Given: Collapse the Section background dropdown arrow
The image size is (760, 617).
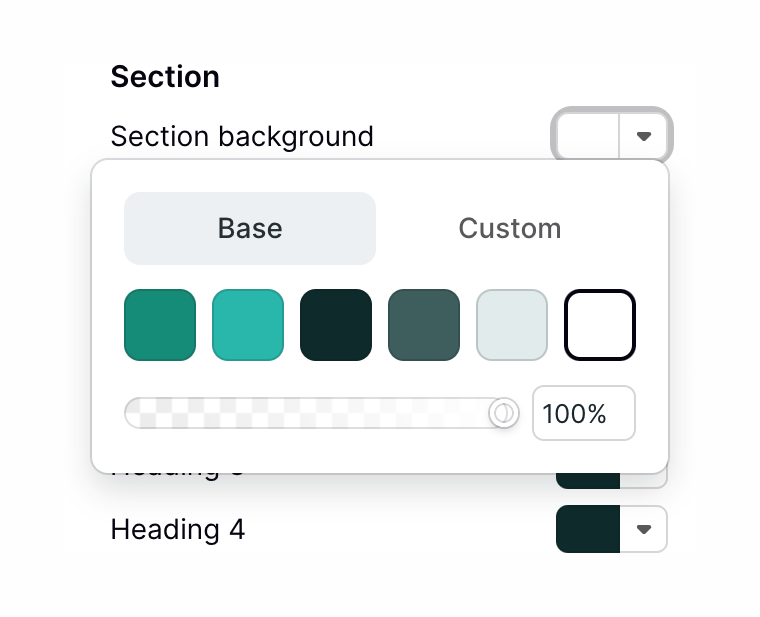Looking at the screenshot, I should [644, 135].
